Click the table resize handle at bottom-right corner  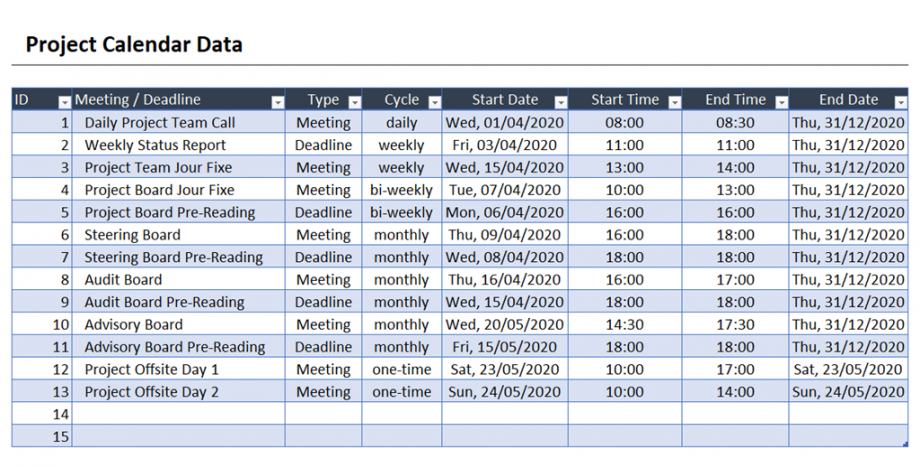pos(904,443)
